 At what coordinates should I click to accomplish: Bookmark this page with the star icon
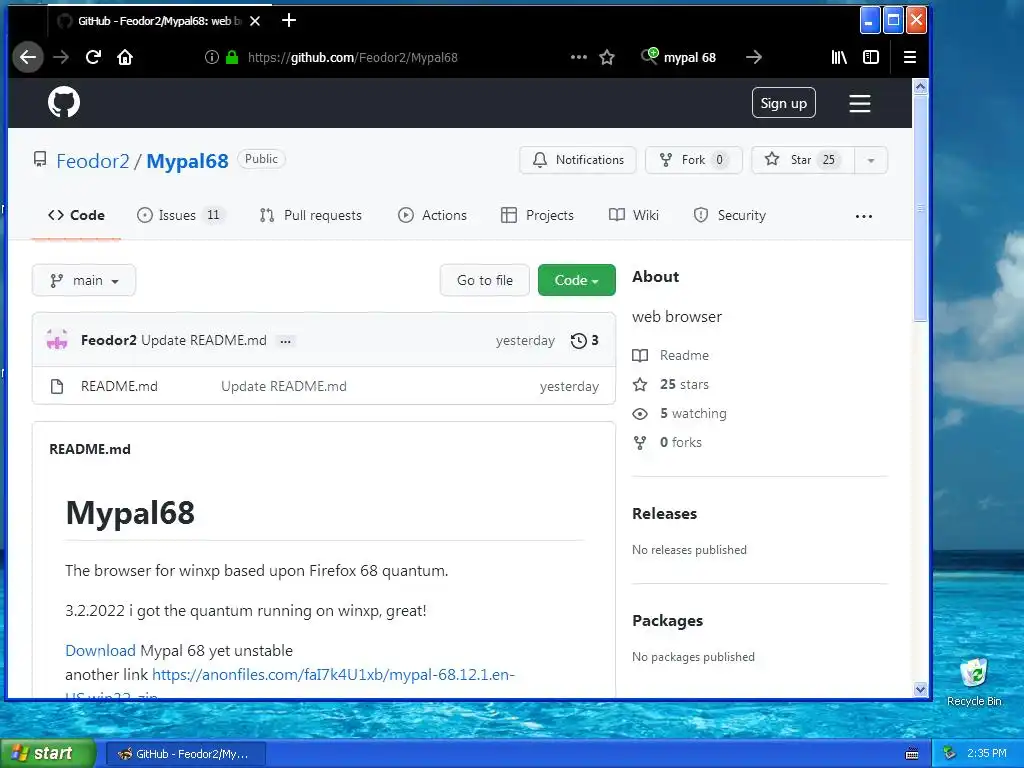pos(607,57)
